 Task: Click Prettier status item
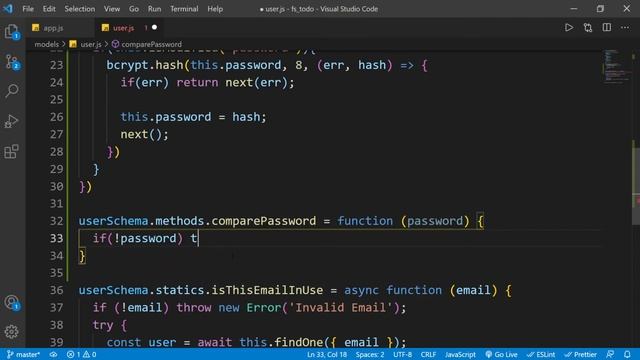click(x=580, y=354)
